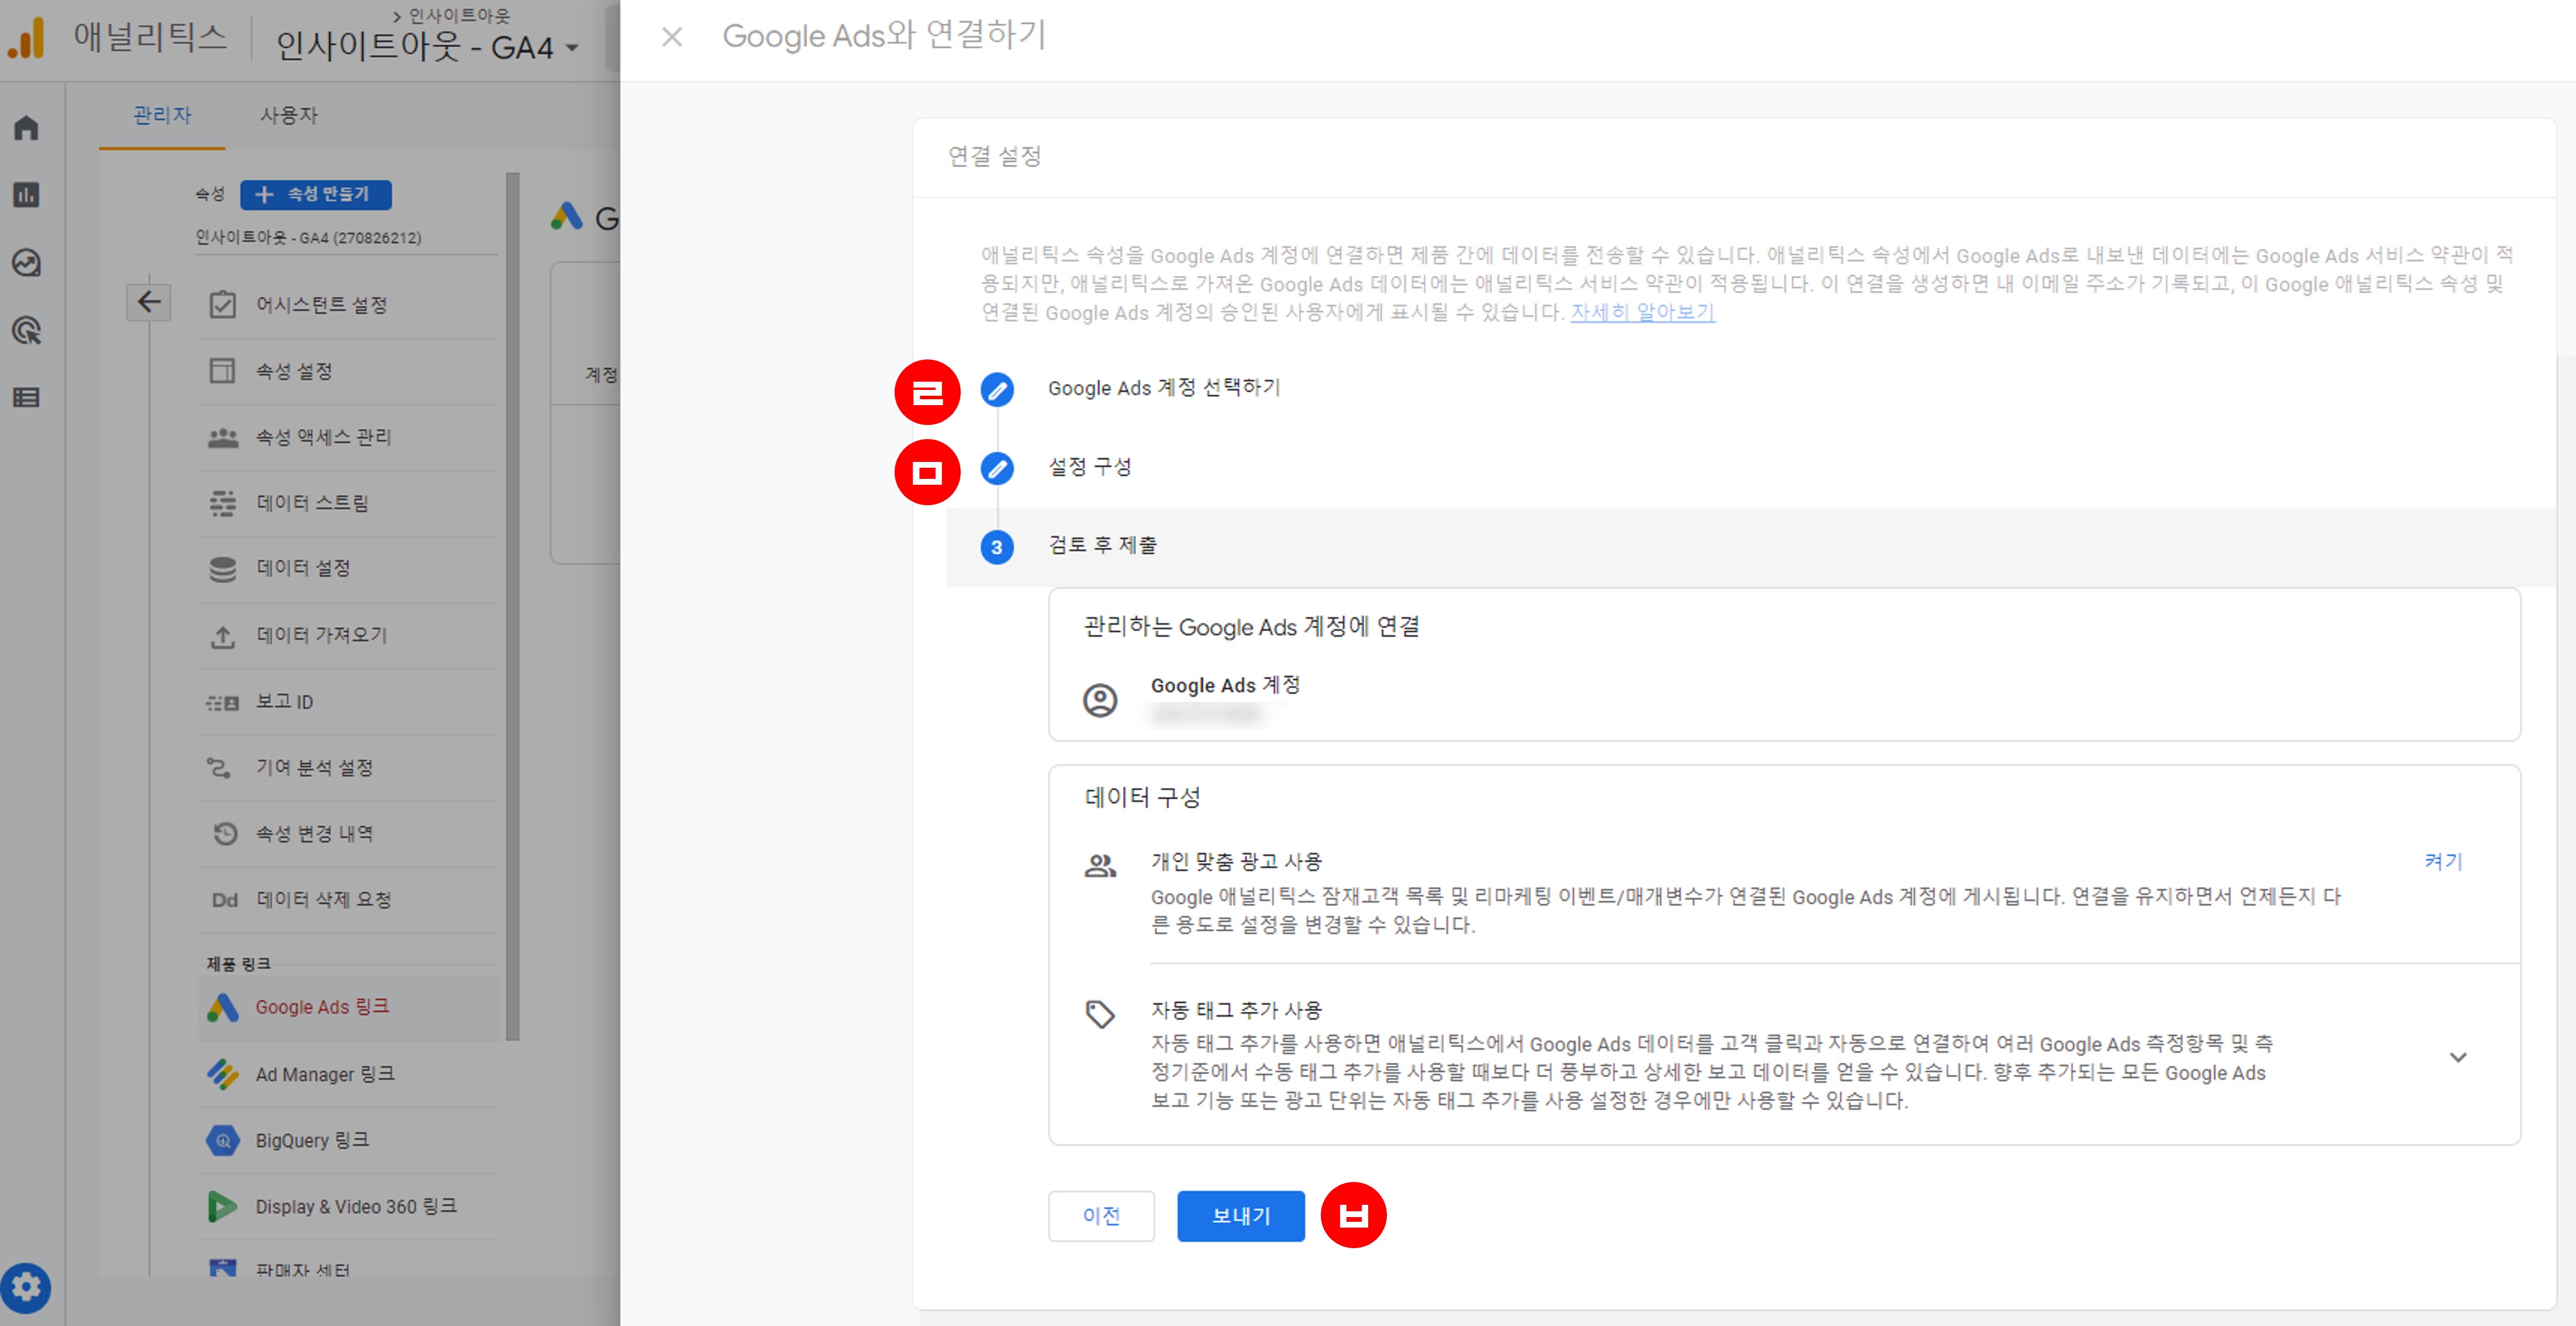This screenshot has width=2576, height=1326.
Task: Click the 데이터 스트림 icon
Action: click(222, 503)
